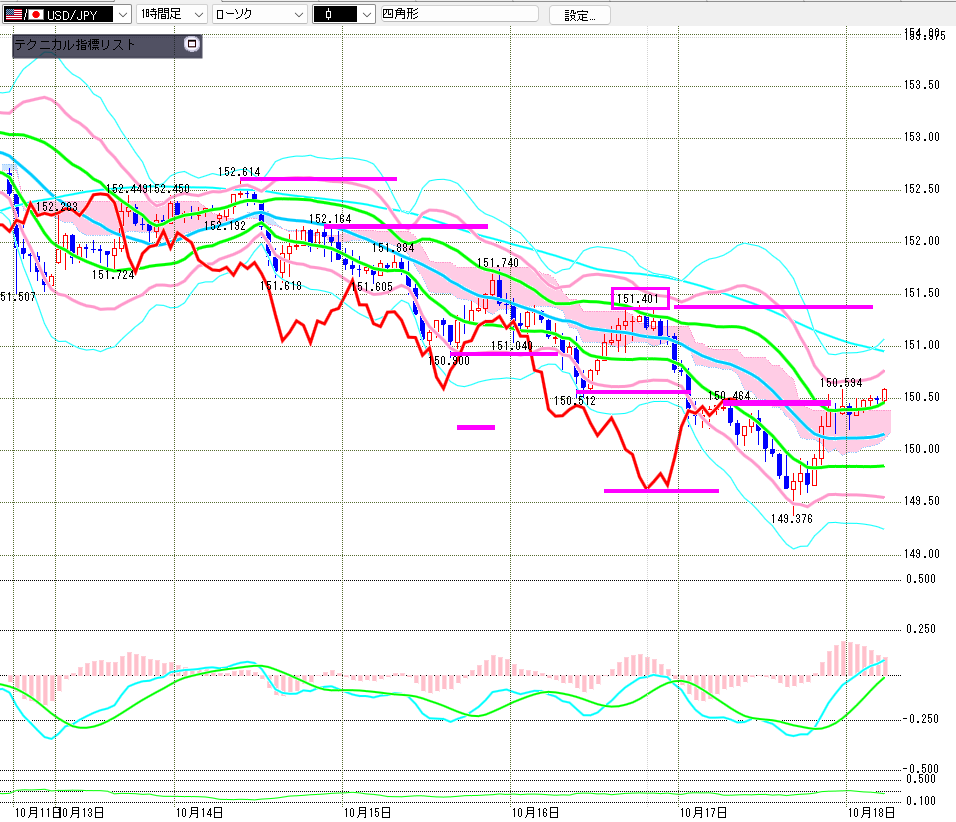Click the 四角形 shape field
Image resolution: width=956 pixels, height=822 pixels.
click(458, 15)
